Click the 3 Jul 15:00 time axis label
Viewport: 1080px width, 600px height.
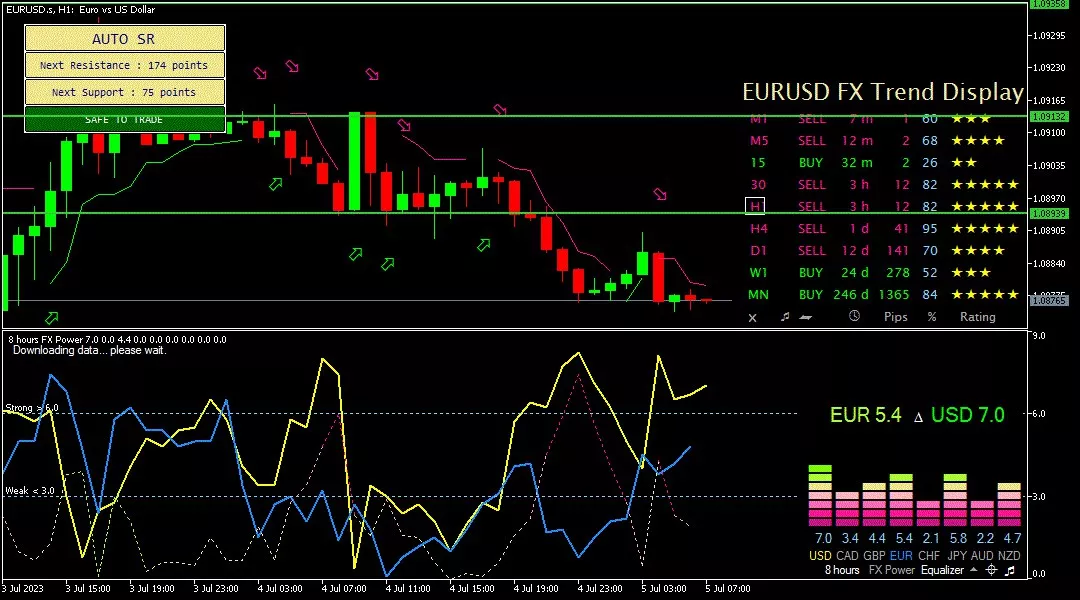88,589
